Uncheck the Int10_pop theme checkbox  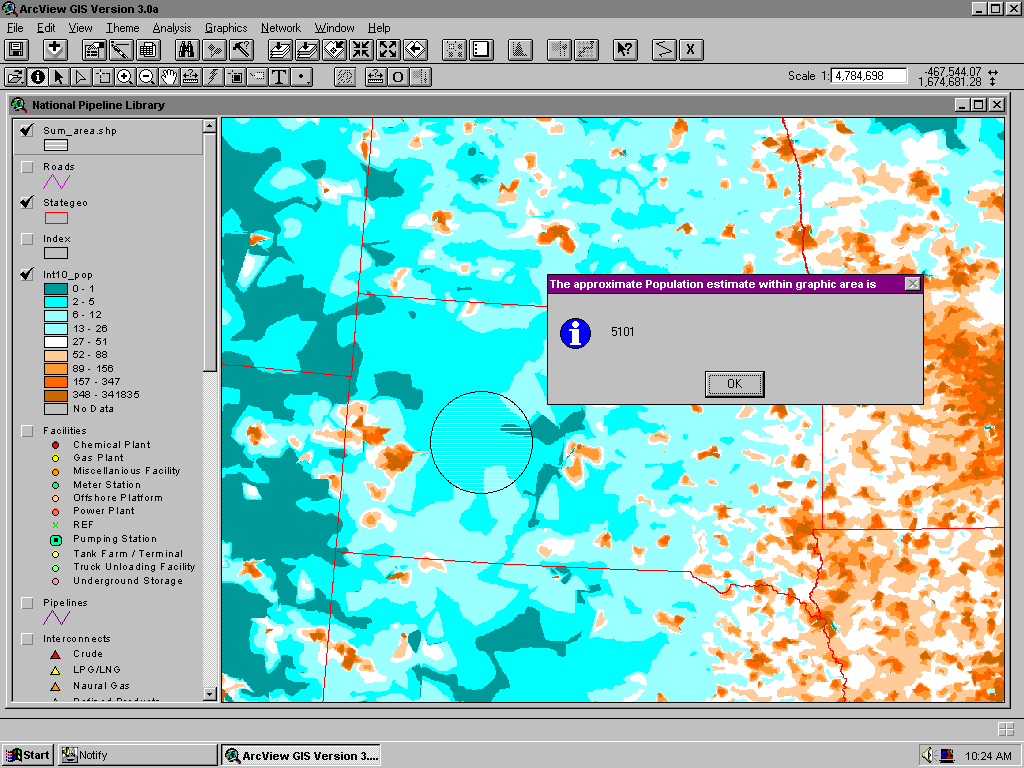pyautogui.click(x=27, y=274)
